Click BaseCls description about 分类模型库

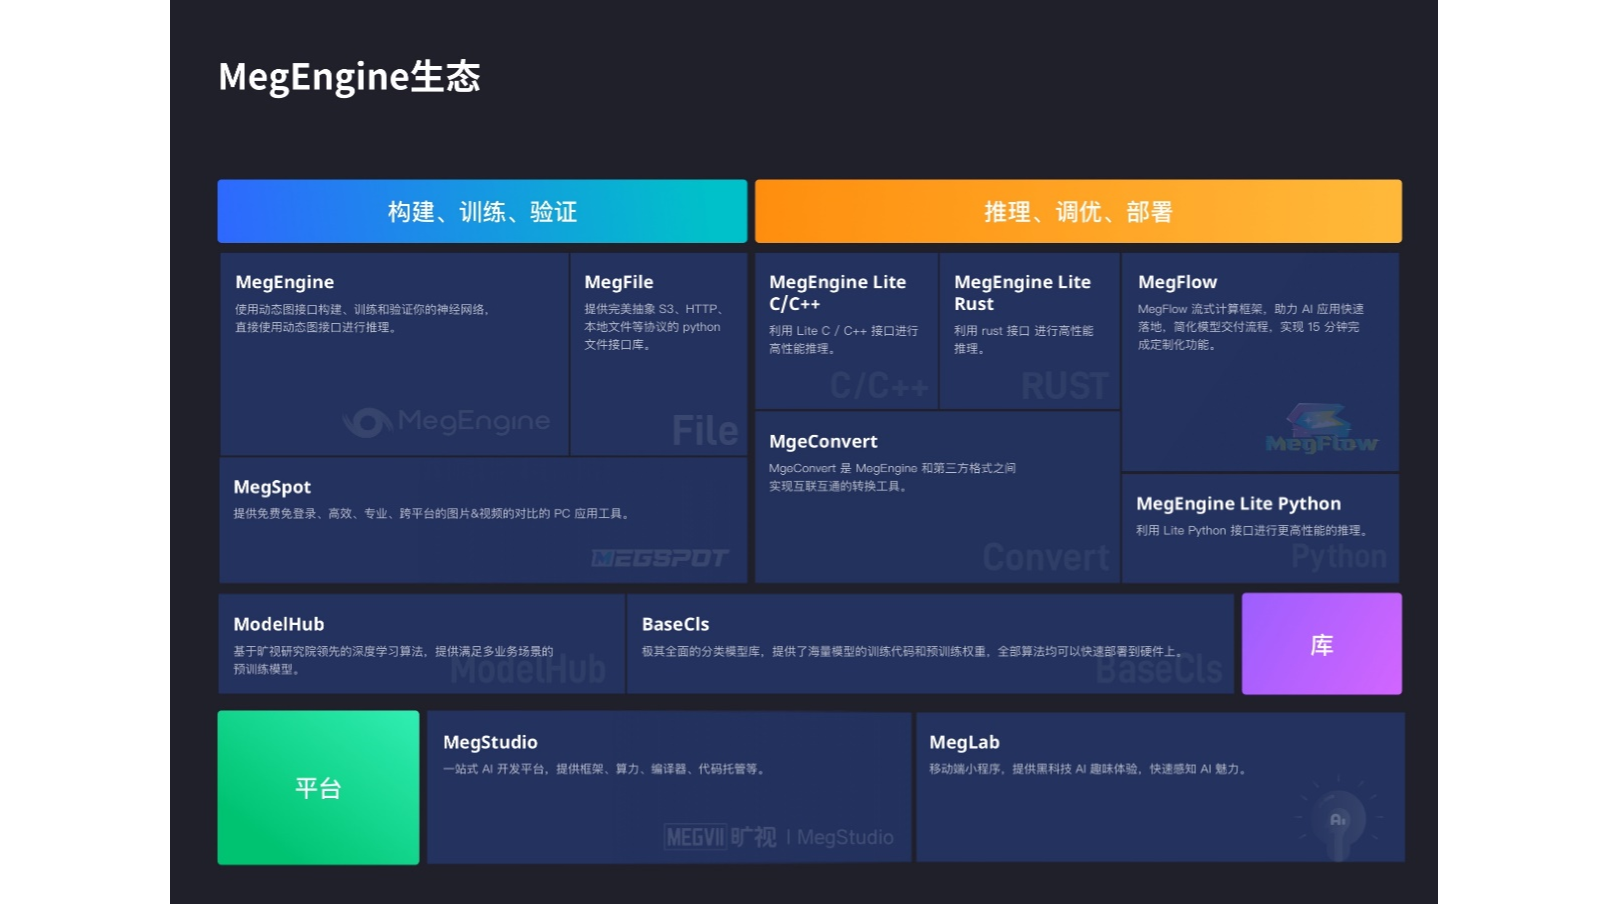pos(912,651)
